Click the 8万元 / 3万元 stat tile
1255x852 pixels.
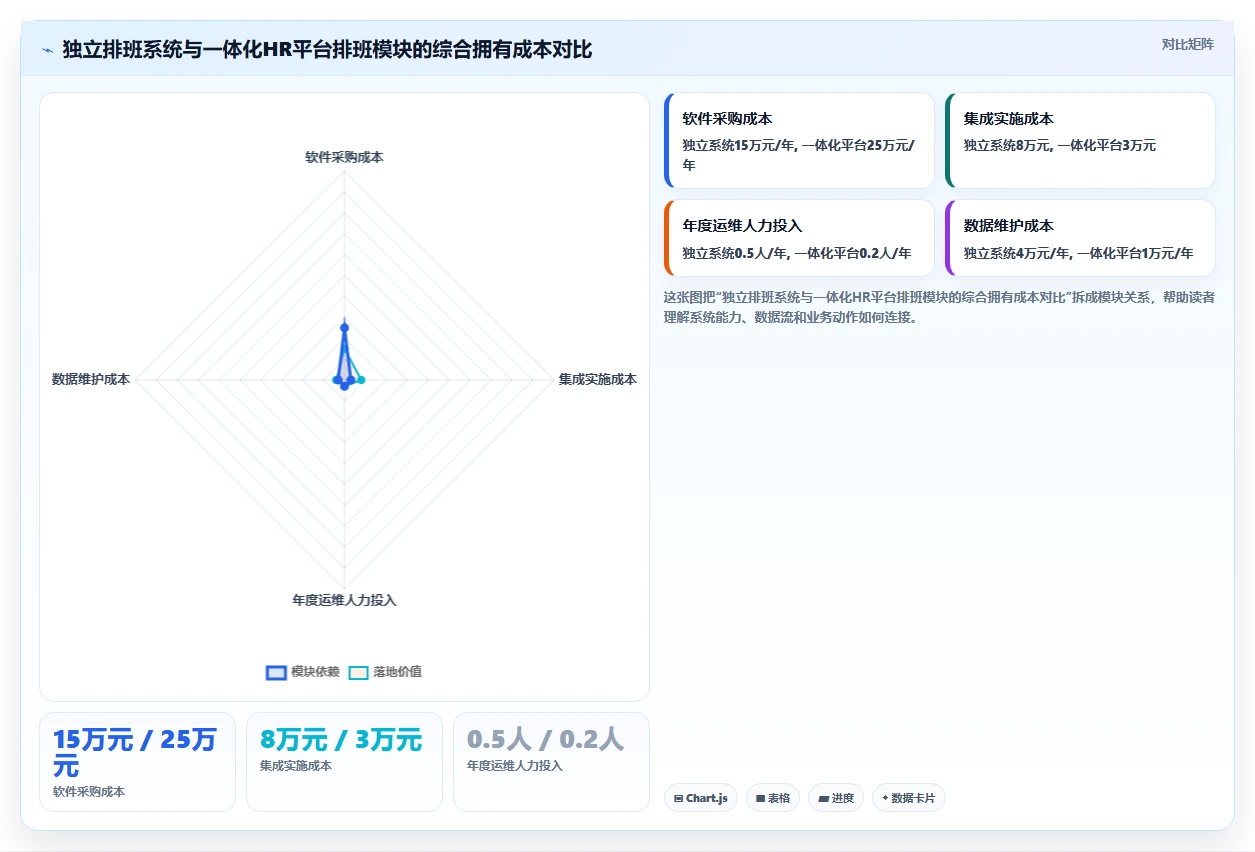tap(344, 762)
